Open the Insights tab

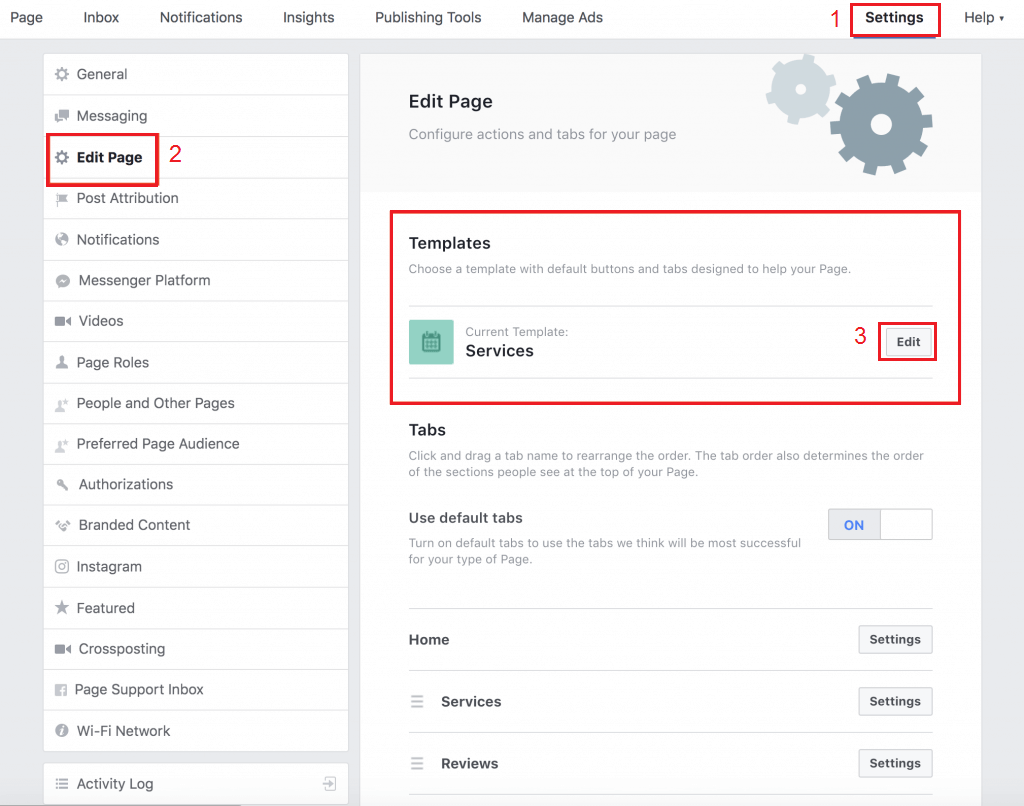click(x=308, y=17)
